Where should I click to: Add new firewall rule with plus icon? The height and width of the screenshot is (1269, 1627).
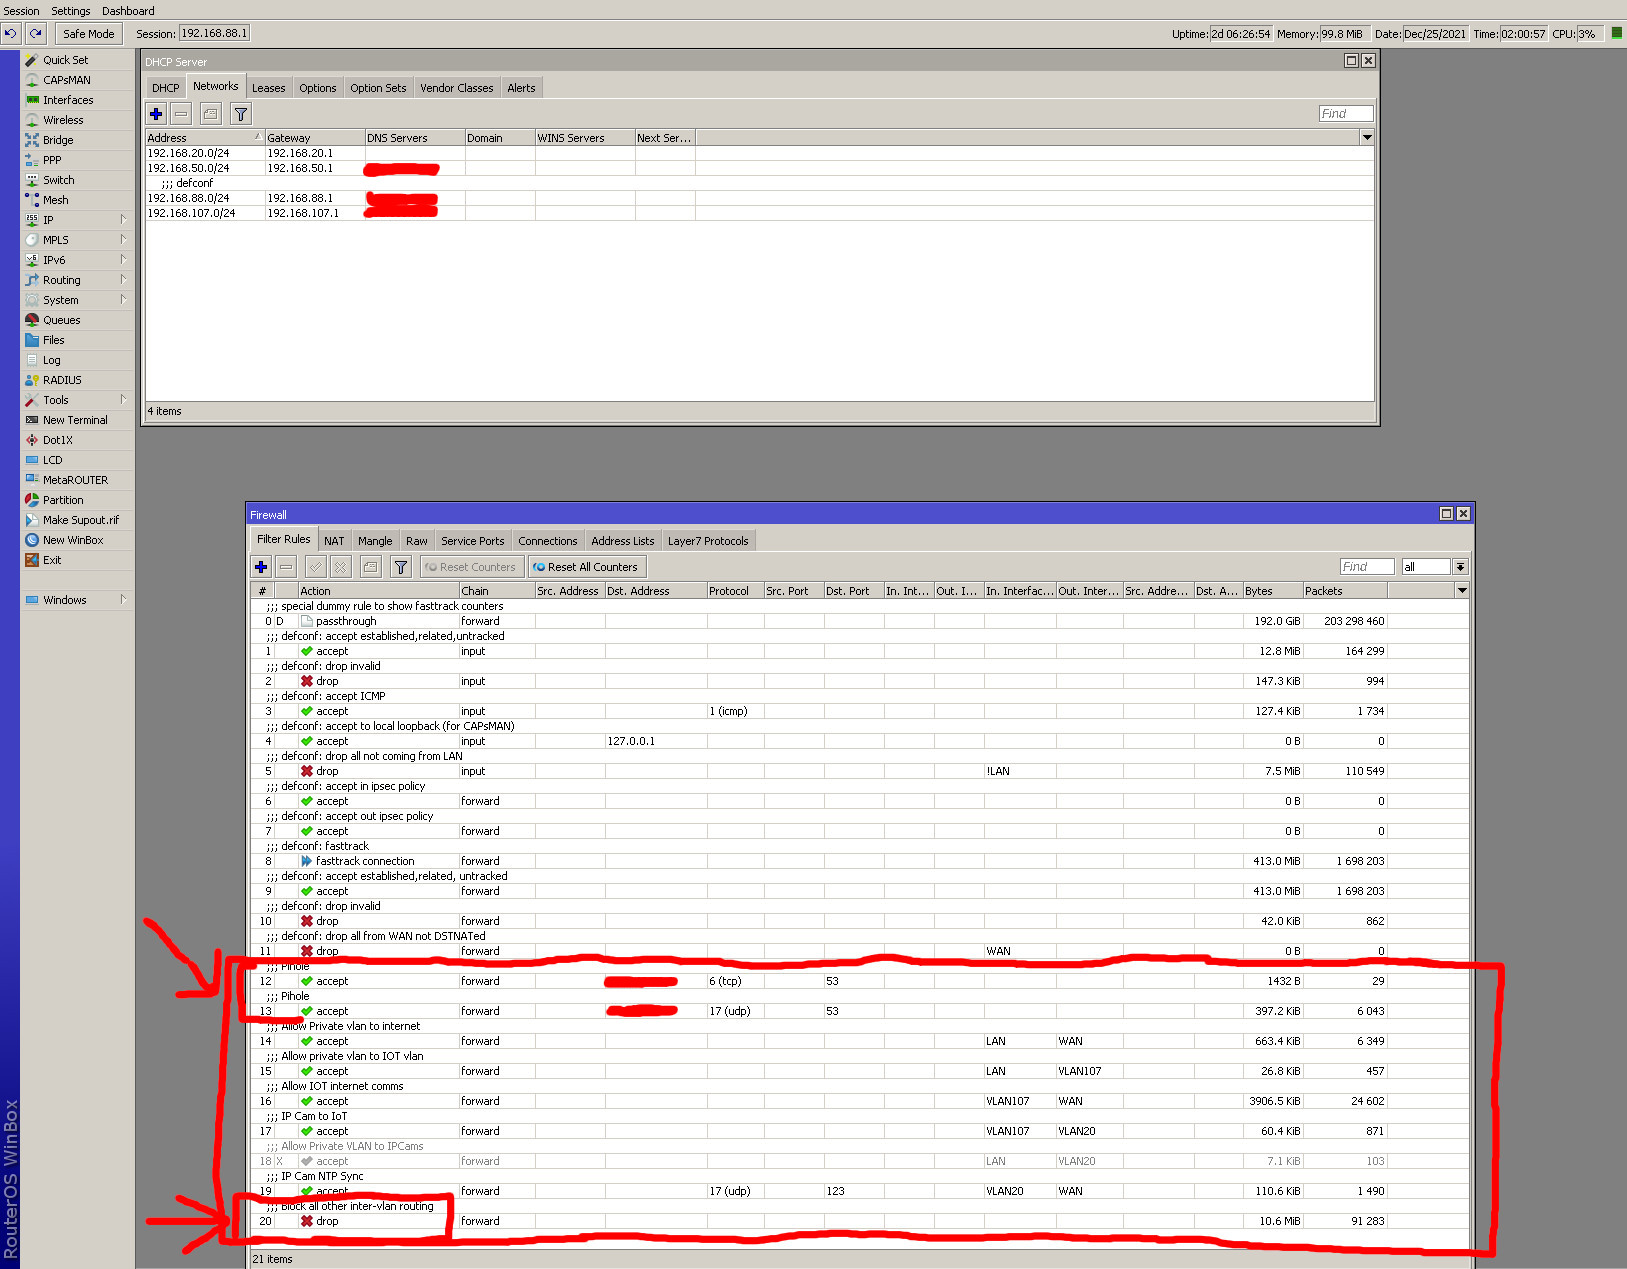click(261, 567)
